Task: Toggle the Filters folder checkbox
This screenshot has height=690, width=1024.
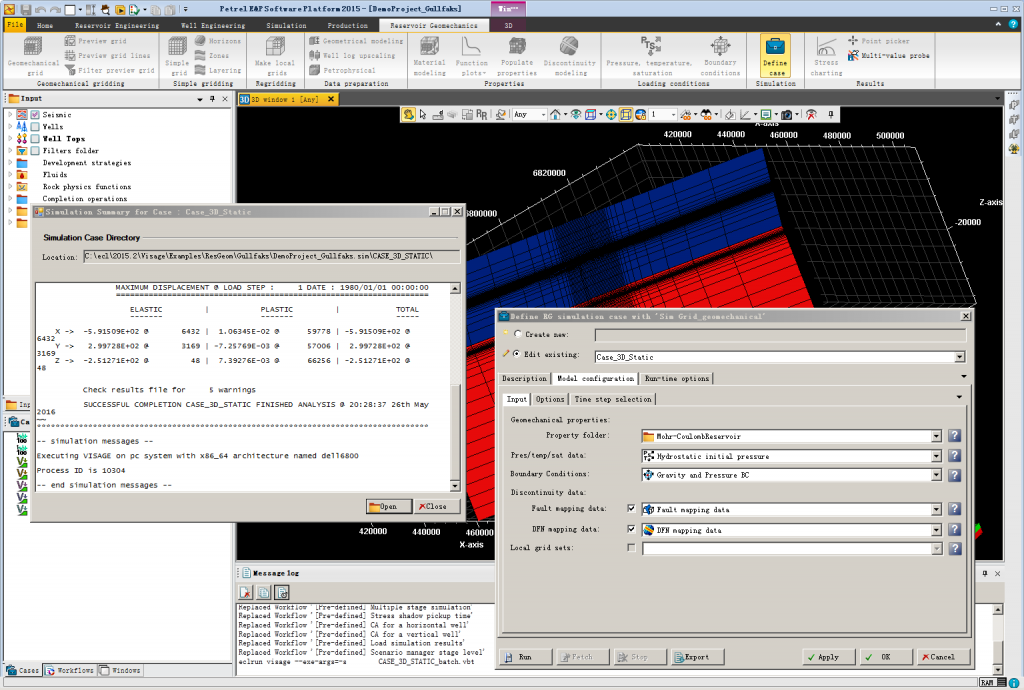Action: tap(35, 151)
